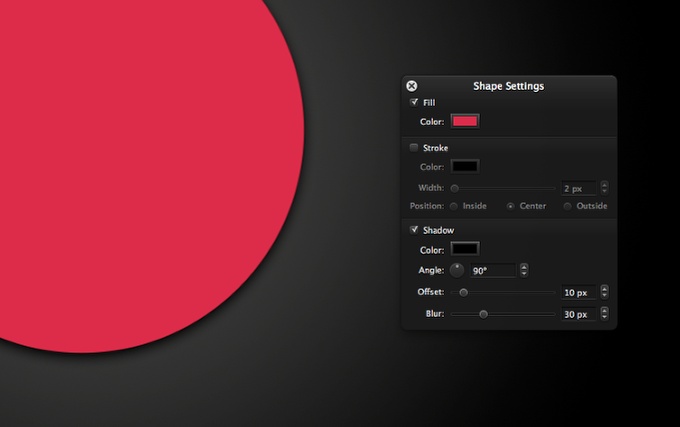Select the Outside stroke position
This screenshot has height=427, width=680.
pyautogui.click(x=568, y=206)
